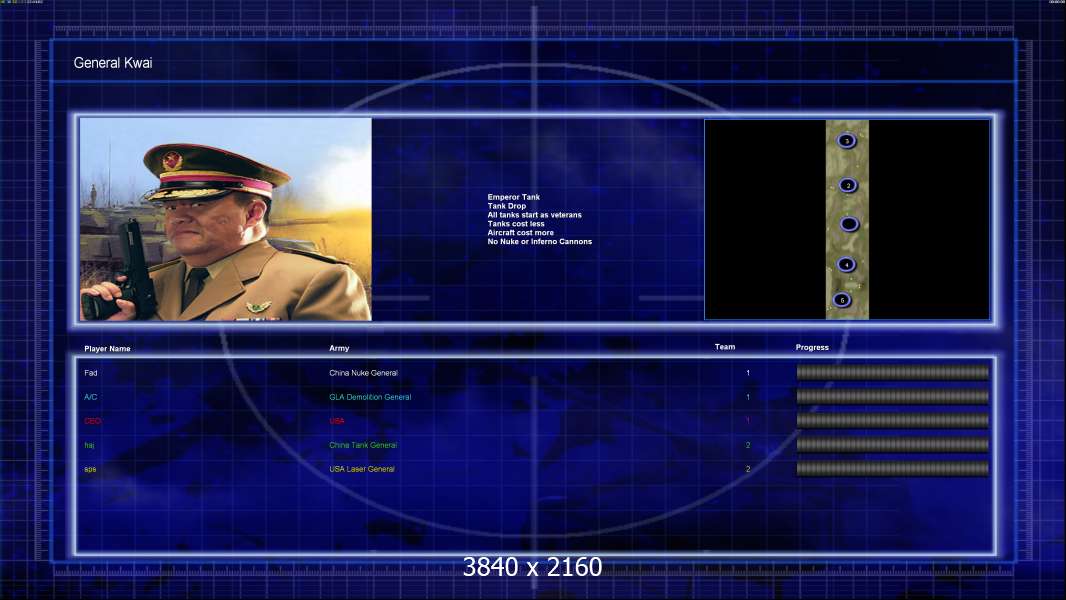Click the map preview terrain strip
The height and width of the screenshot is (600, 1066).
tap(847, 219)
